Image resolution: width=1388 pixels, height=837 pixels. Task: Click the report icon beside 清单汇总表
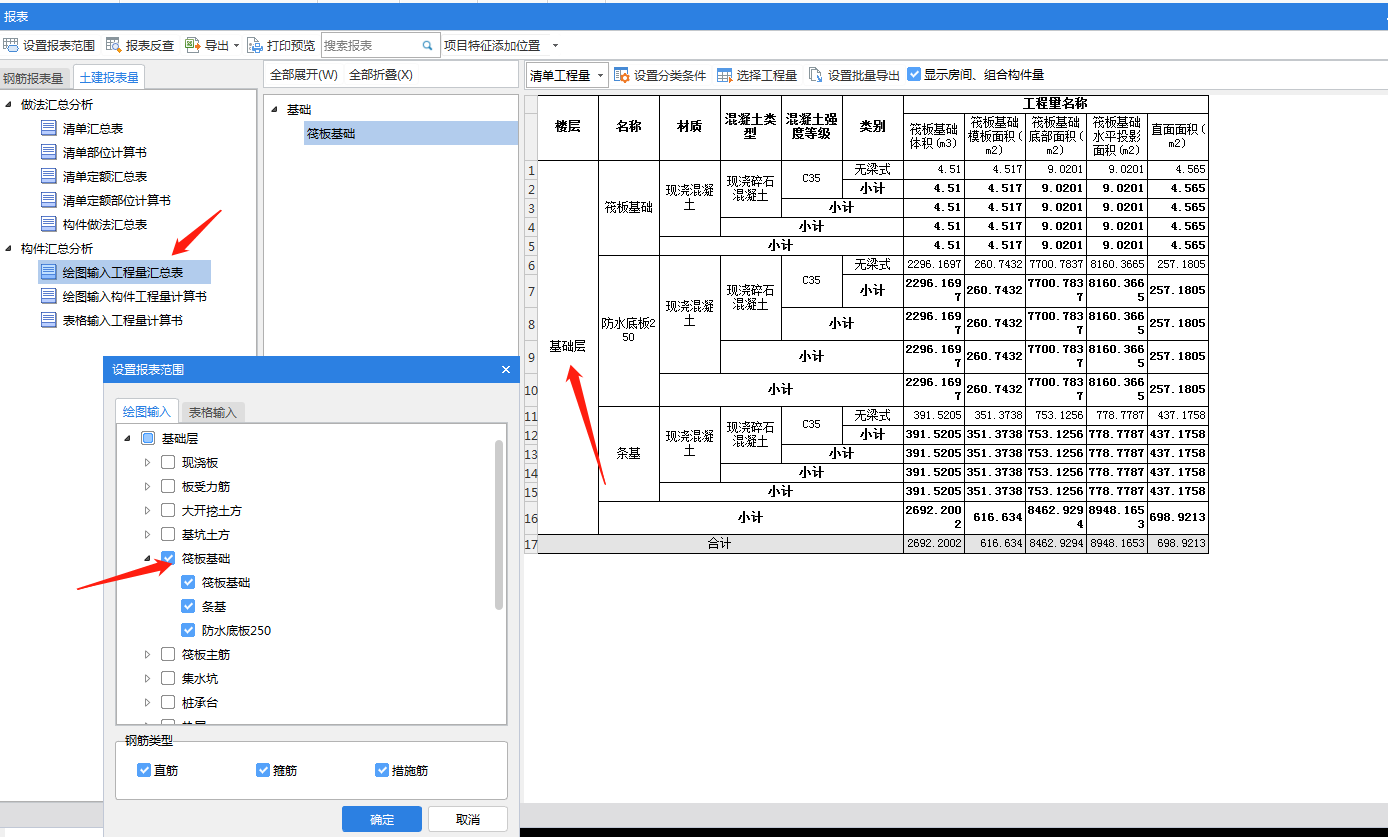coord(48,128)
